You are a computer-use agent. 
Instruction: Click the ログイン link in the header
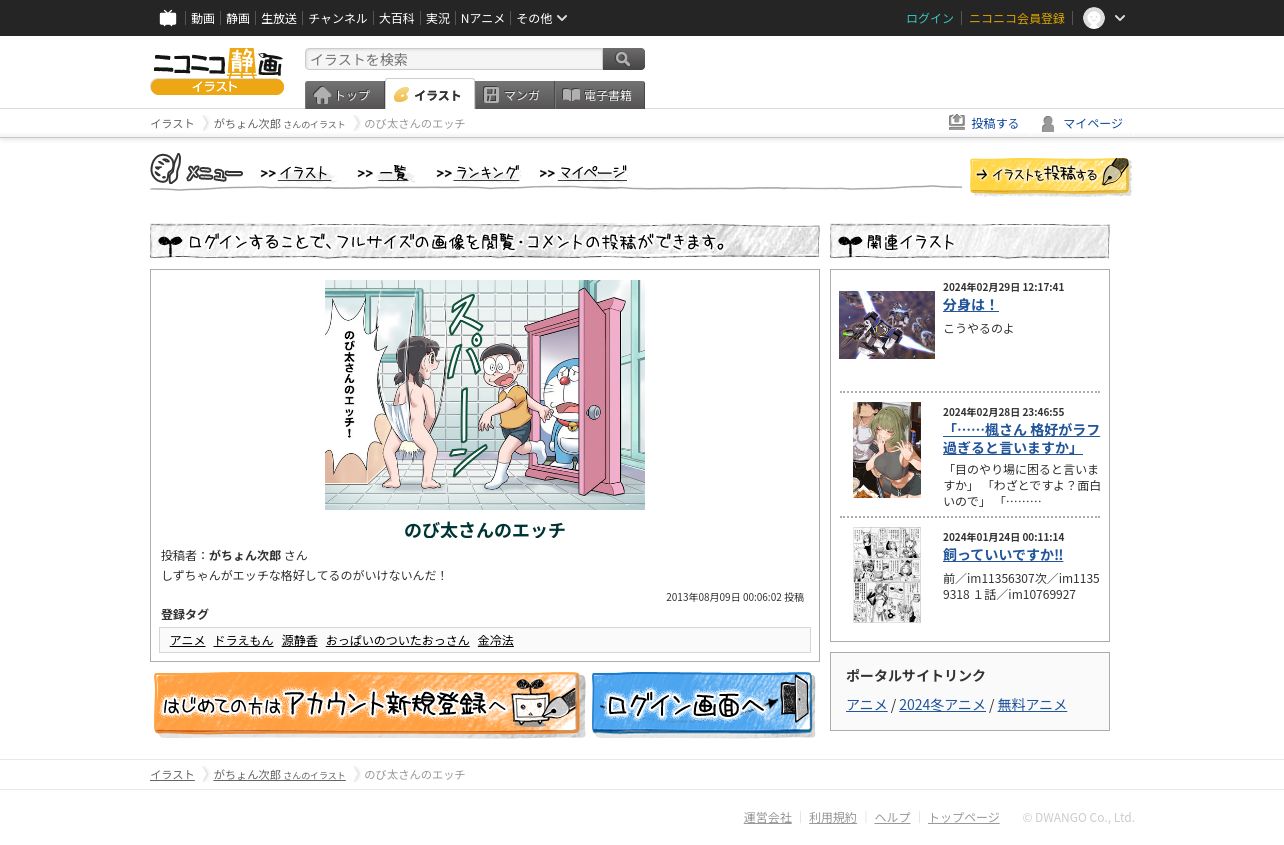930,18
